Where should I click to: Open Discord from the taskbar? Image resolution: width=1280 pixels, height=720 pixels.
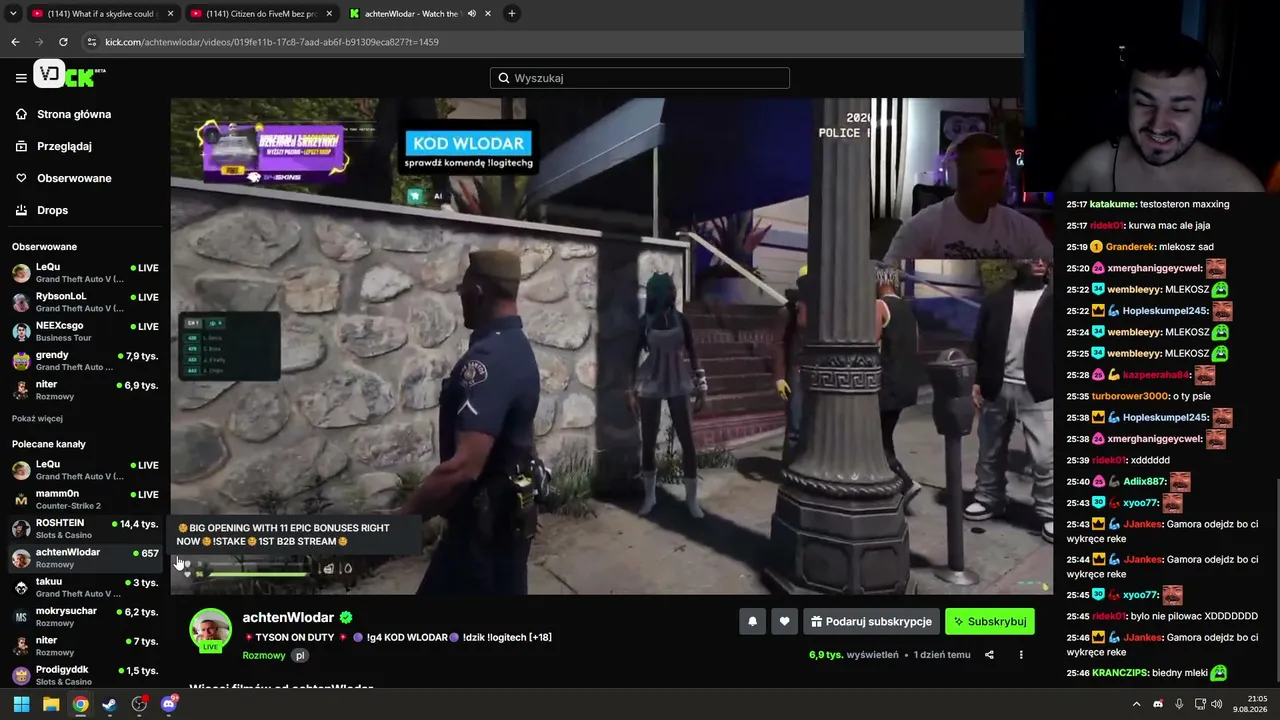click(168, 704)
